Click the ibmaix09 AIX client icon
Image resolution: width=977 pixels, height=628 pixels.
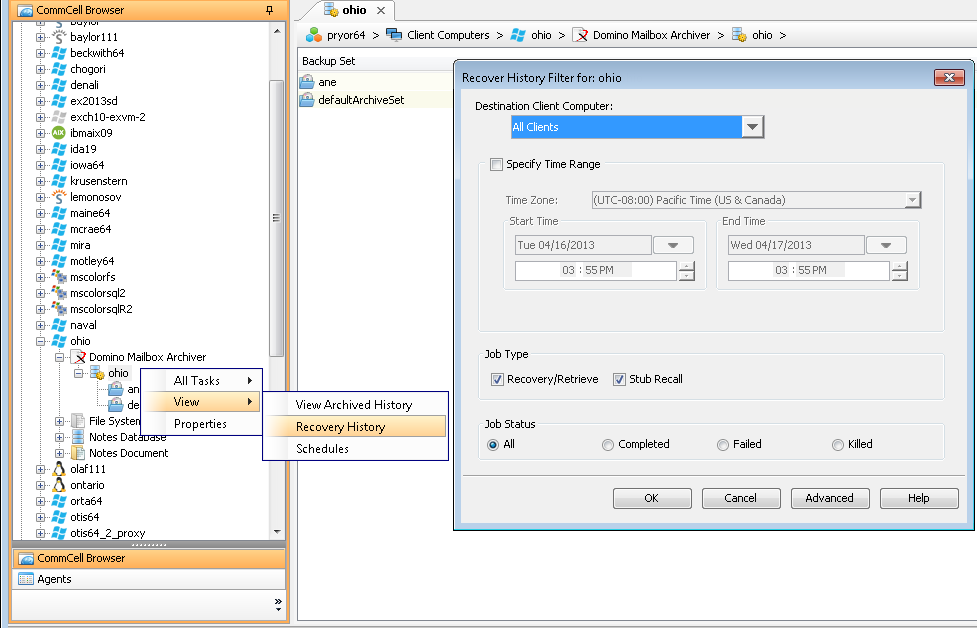point(59,133)
